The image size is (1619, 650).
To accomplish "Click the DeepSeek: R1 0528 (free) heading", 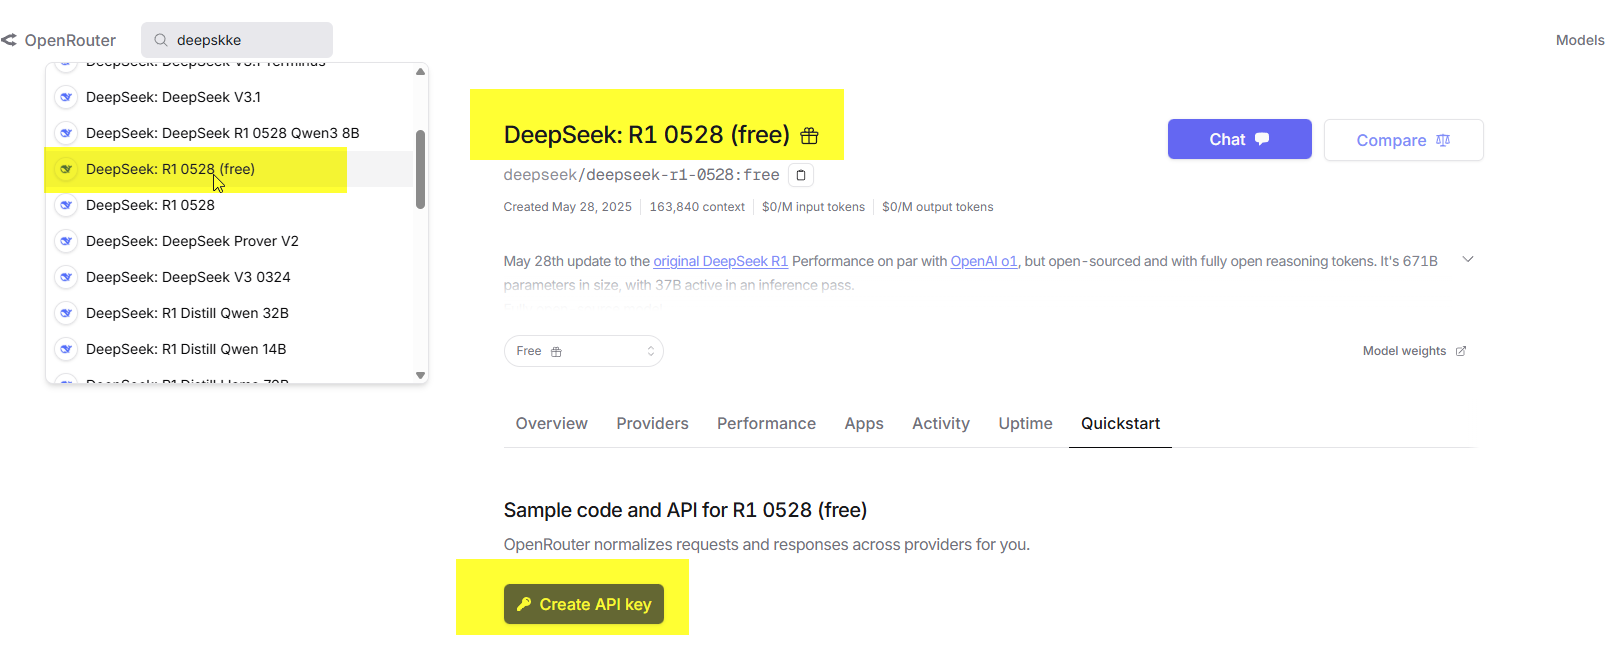I will coord(647,135).
